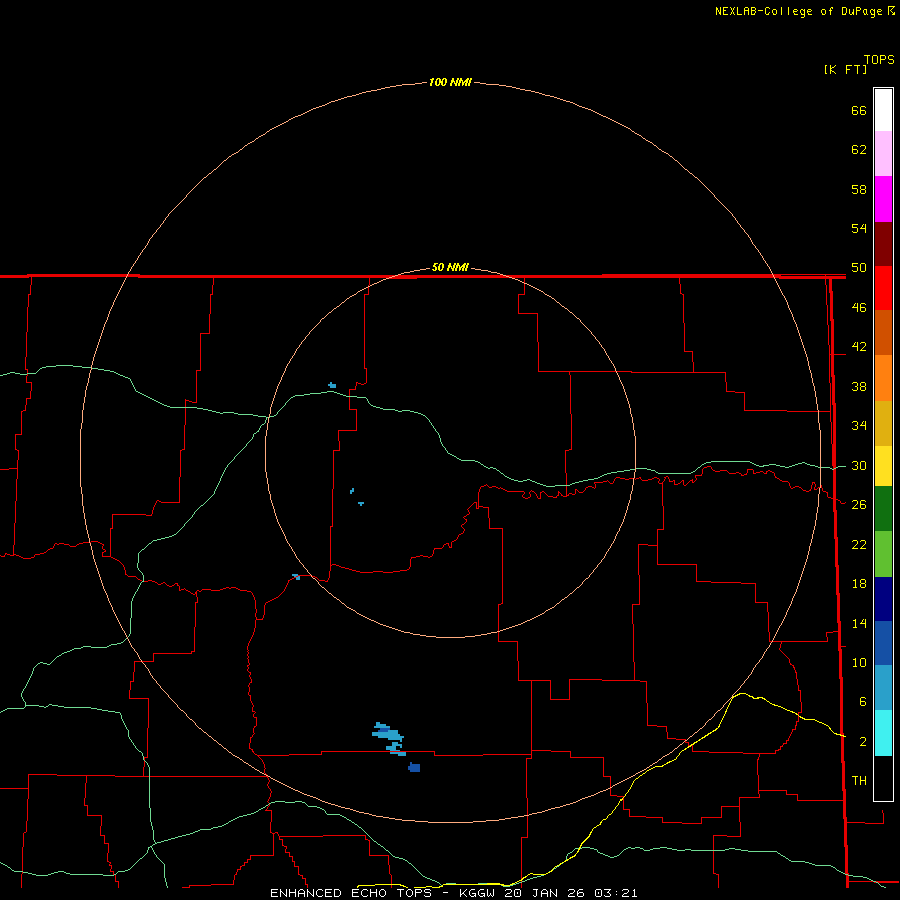Click the KGGW station identifier
The width and height of the screenshot is (900, 900).
(479, 893)
